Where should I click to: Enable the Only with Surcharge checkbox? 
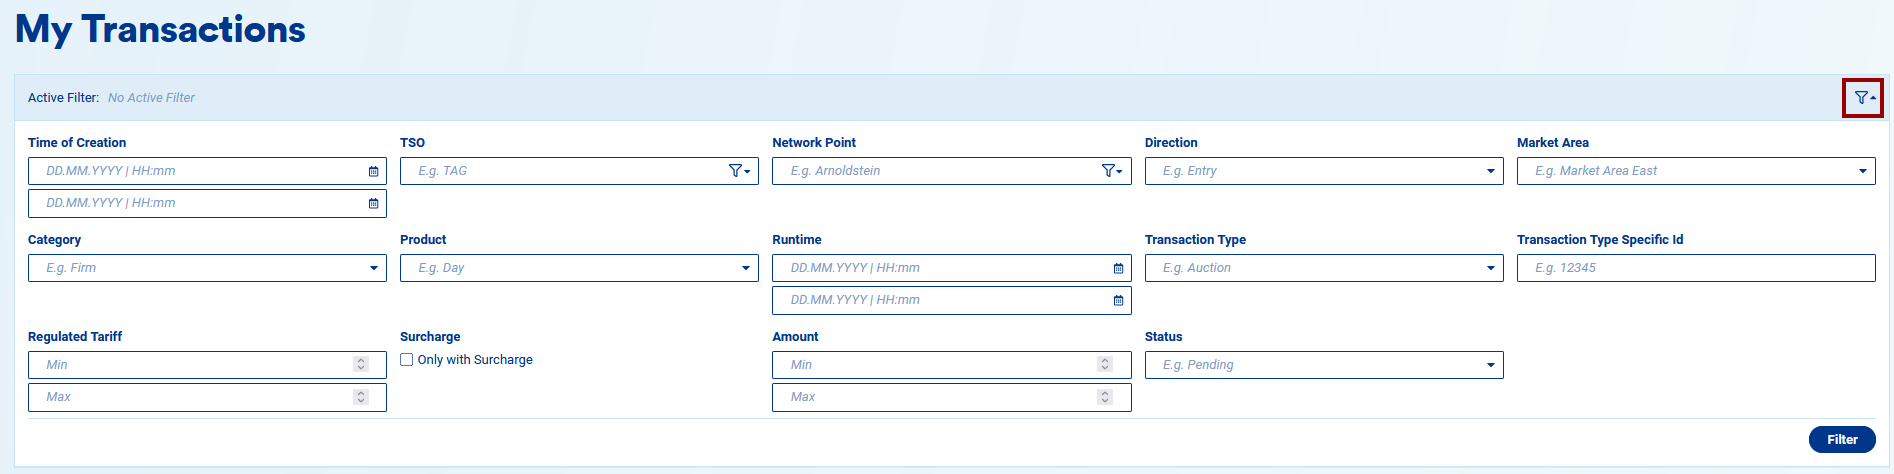tap(407, 360)
